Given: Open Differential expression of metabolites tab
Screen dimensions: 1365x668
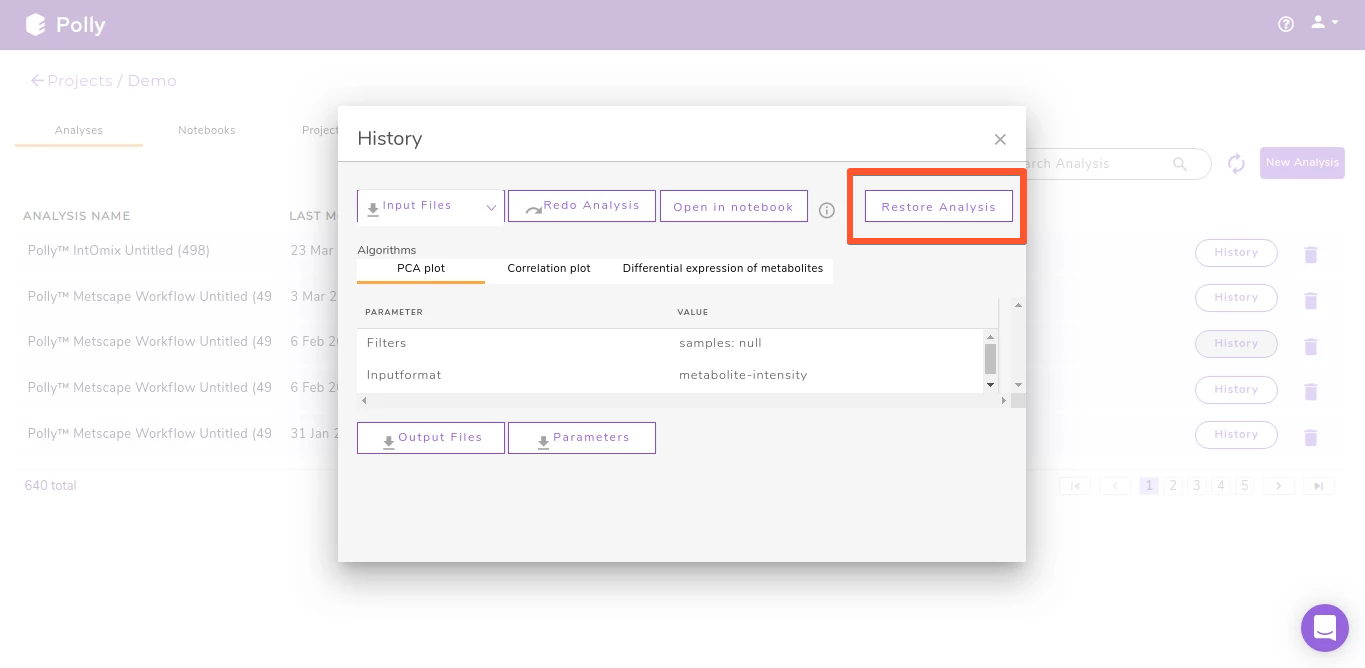Looking at the screenshot, I should coord(723,269).
